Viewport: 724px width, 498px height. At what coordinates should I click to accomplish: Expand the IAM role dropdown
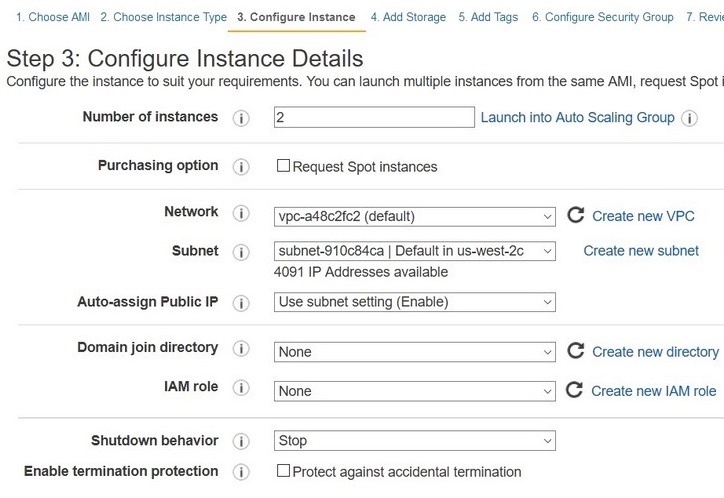click(415, 391)
